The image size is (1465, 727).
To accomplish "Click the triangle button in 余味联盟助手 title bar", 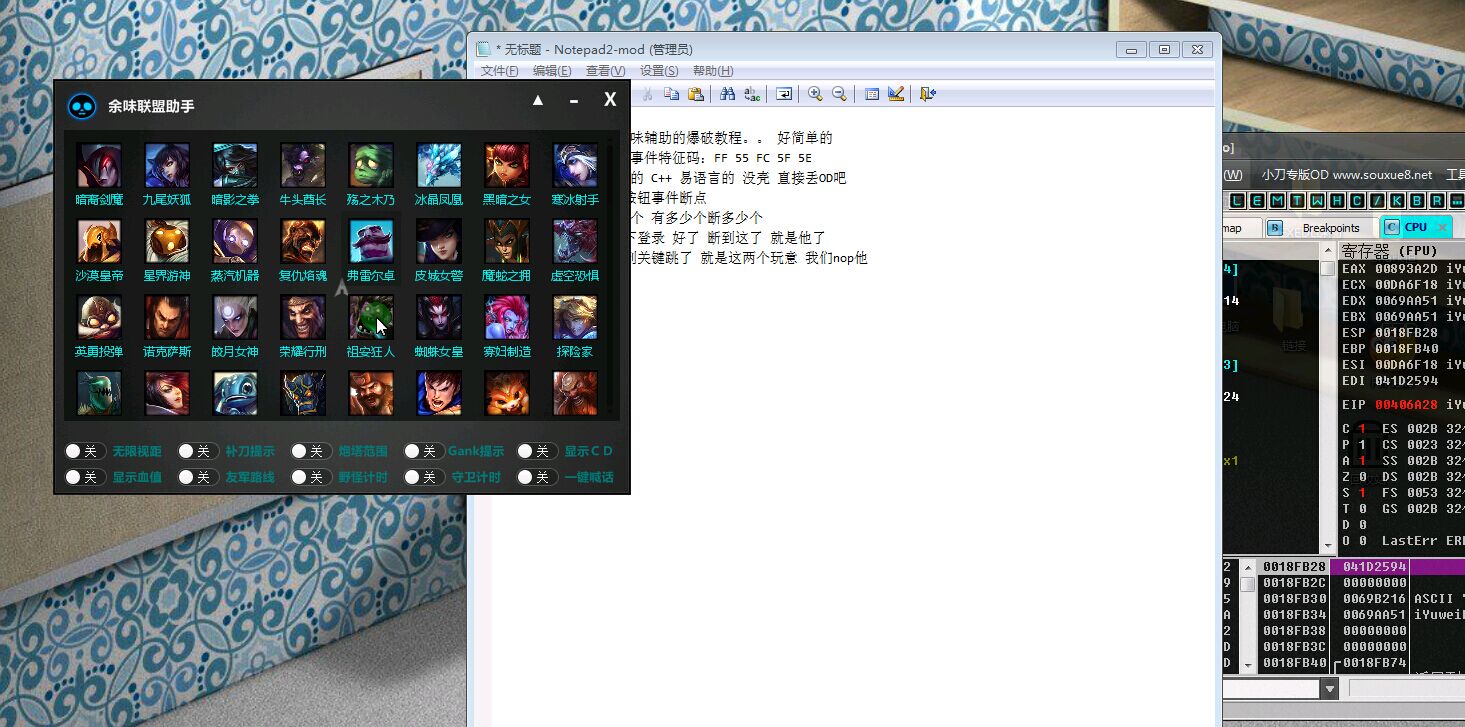I will [538, 100].
